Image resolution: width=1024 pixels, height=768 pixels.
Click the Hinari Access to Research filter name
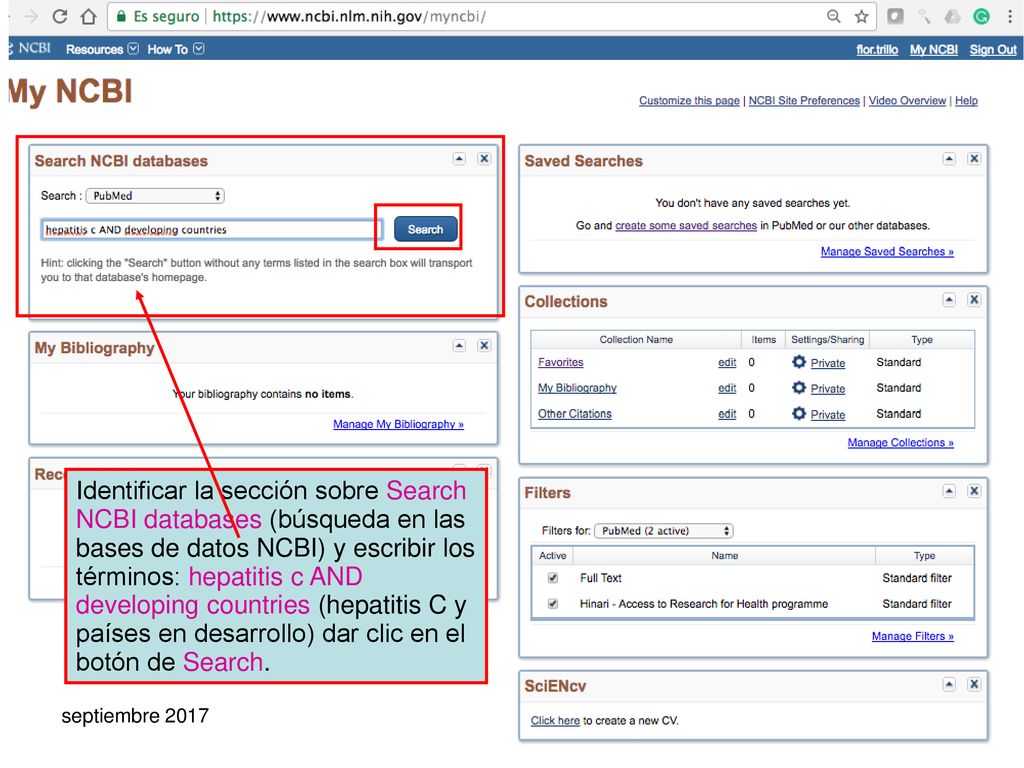tap(703, 604)
